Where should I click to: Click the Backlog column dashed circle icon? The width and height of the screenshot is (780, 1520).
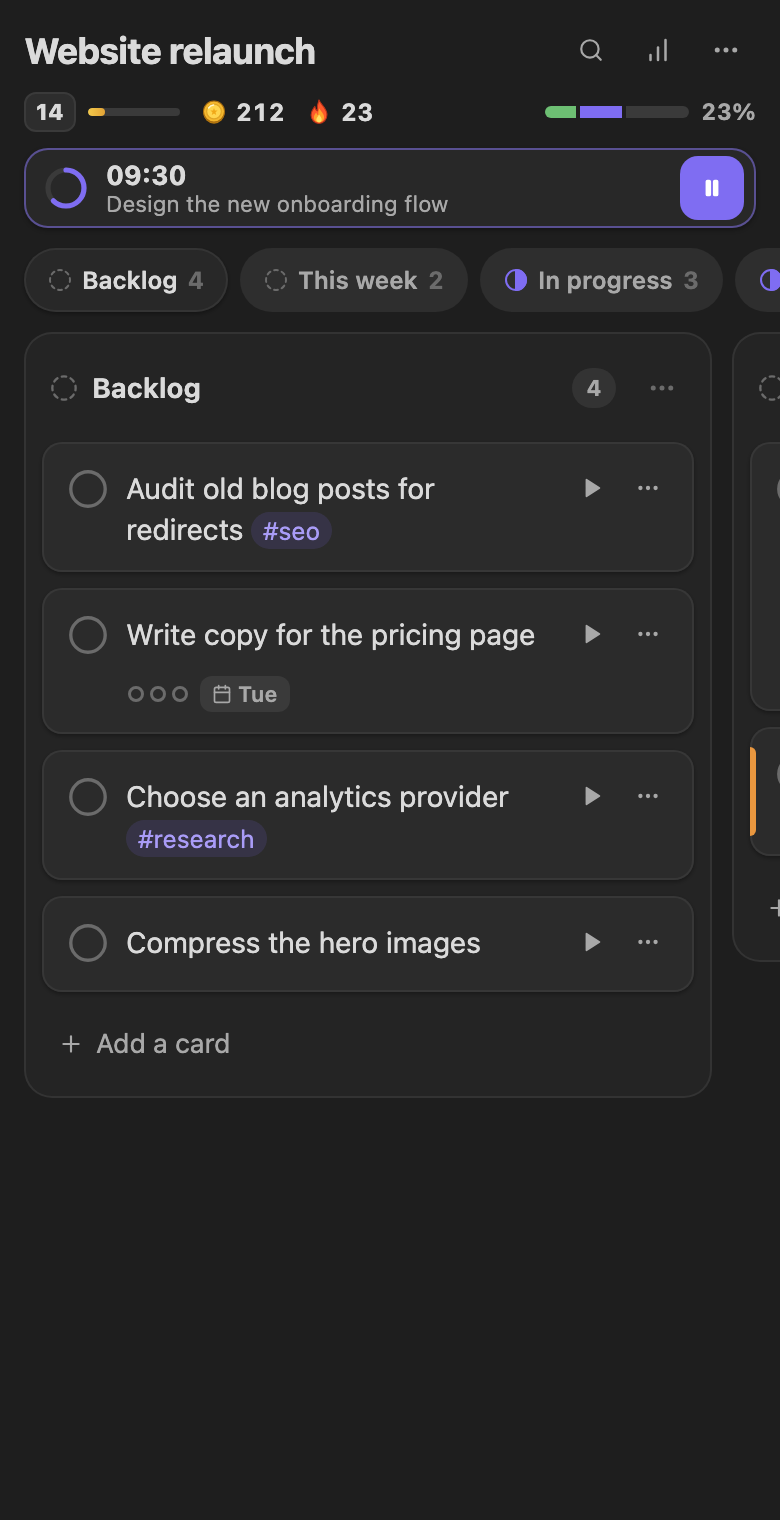64,388
